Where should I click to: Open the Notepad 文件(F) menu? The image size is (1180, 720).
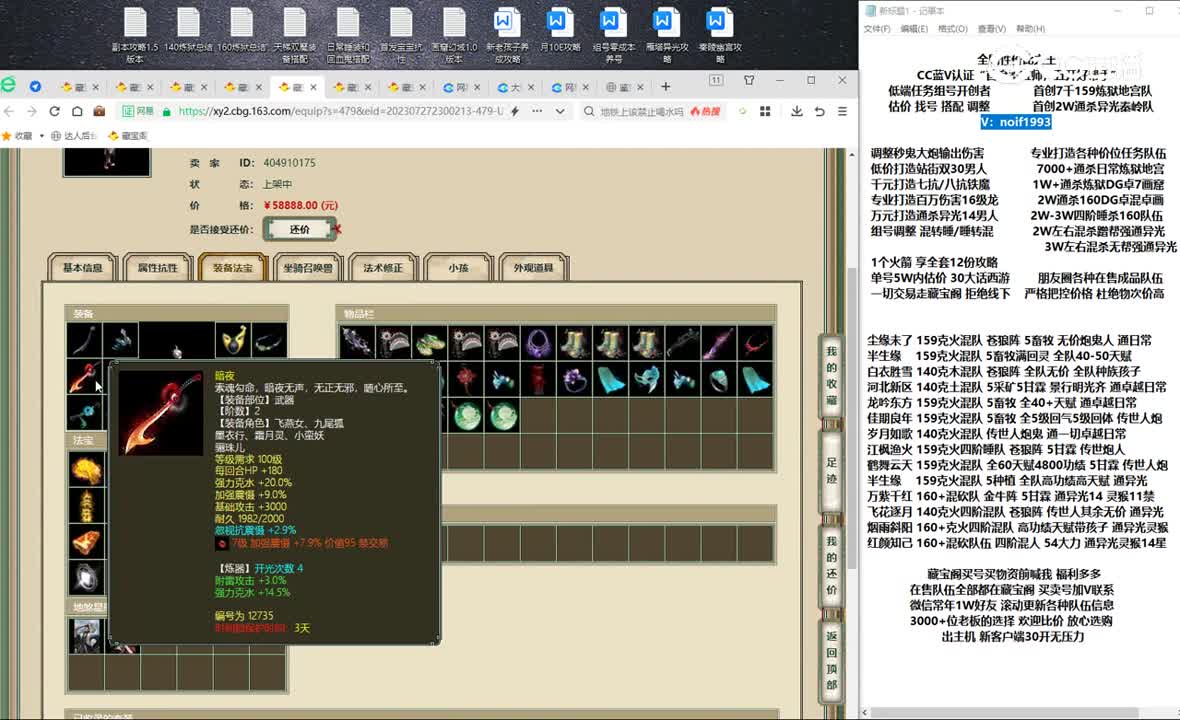(877, 29)
